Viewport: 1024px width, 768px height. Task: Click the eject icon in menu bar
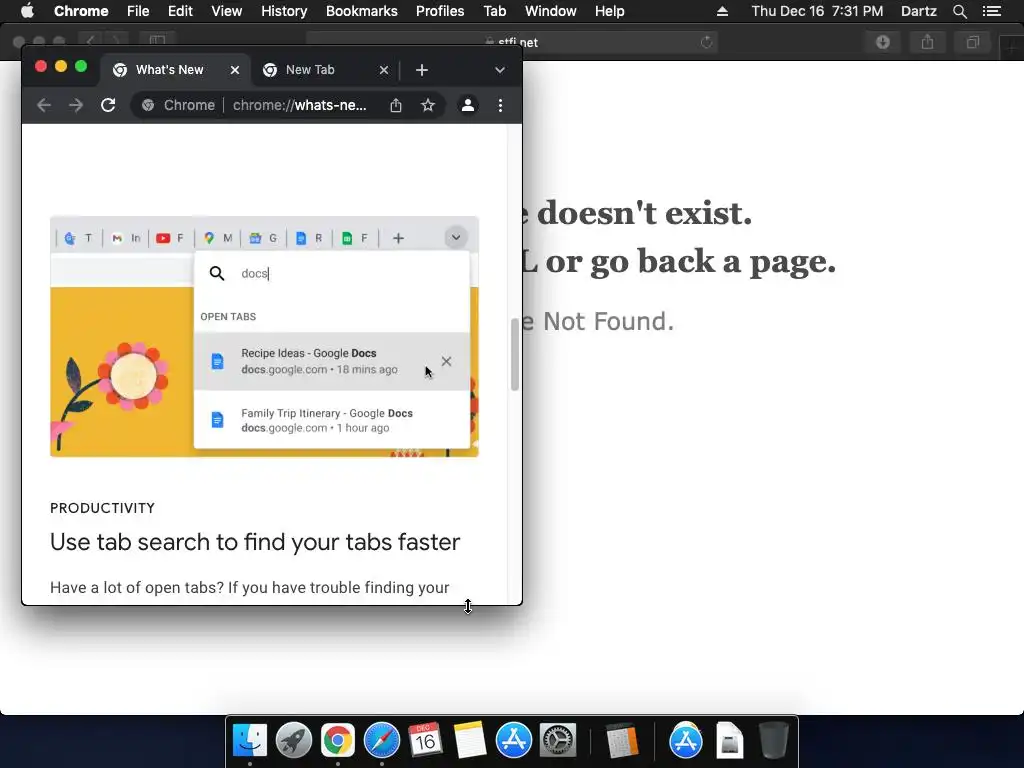click(722, 11)
